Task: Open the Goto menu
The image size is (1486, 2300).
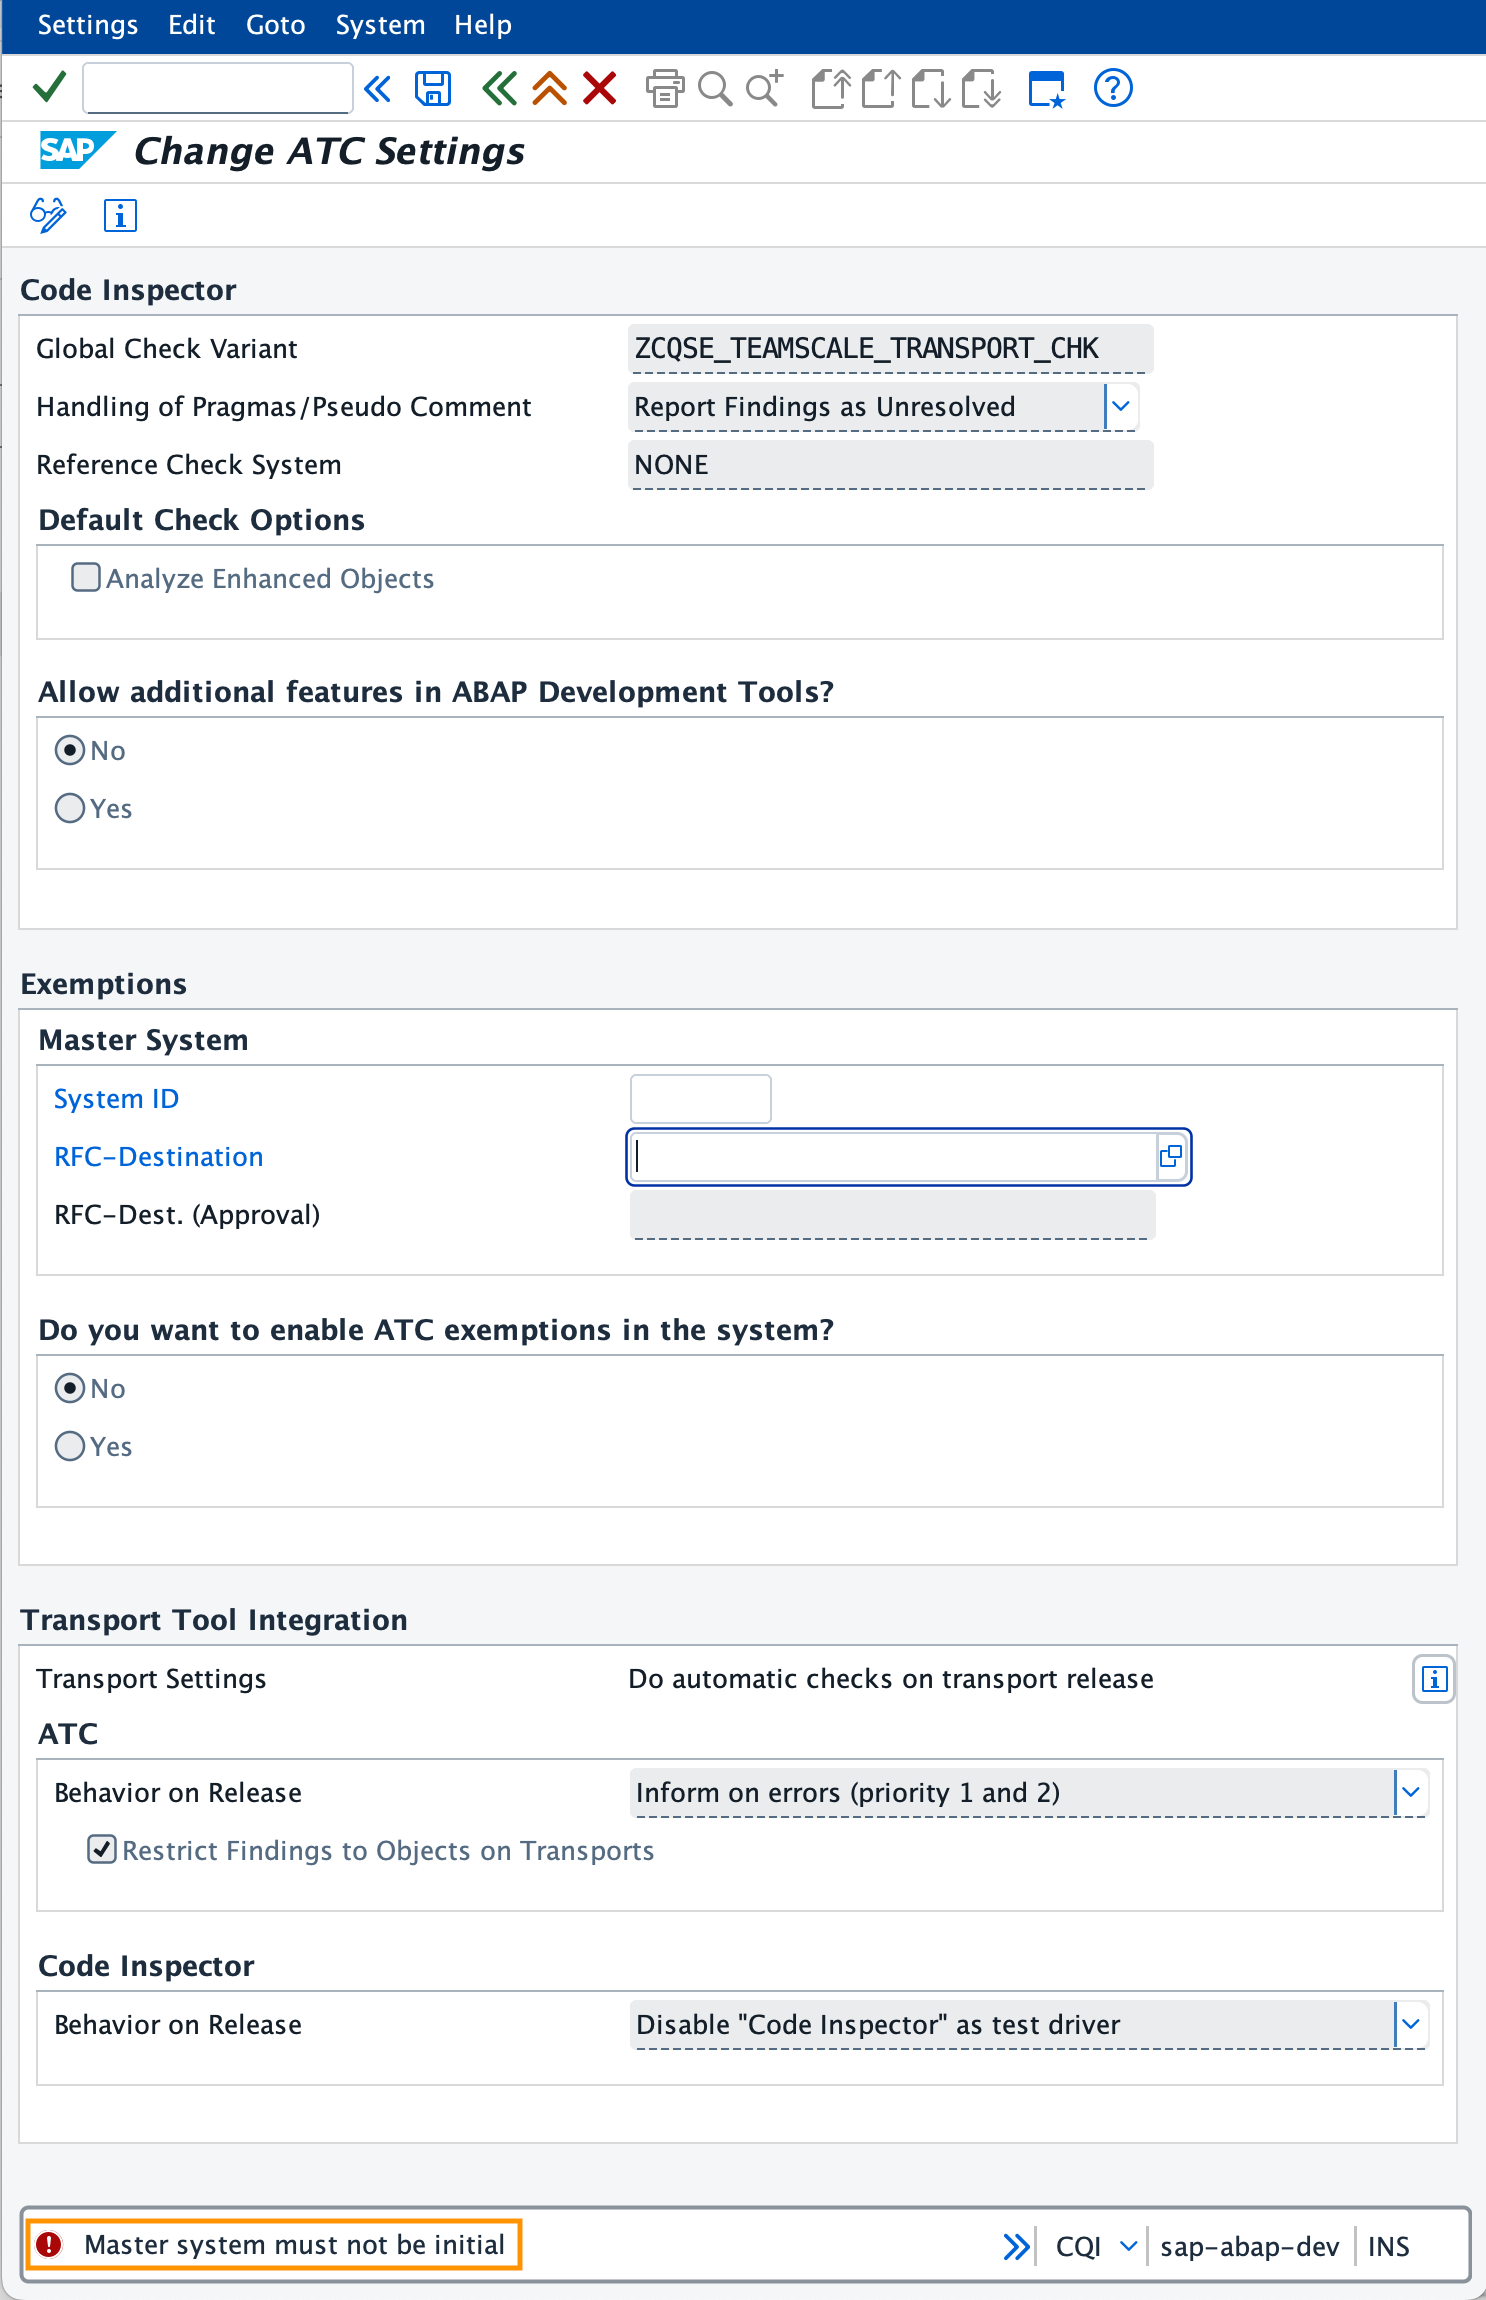Action: pyautogui.click(x=275, y=25)
